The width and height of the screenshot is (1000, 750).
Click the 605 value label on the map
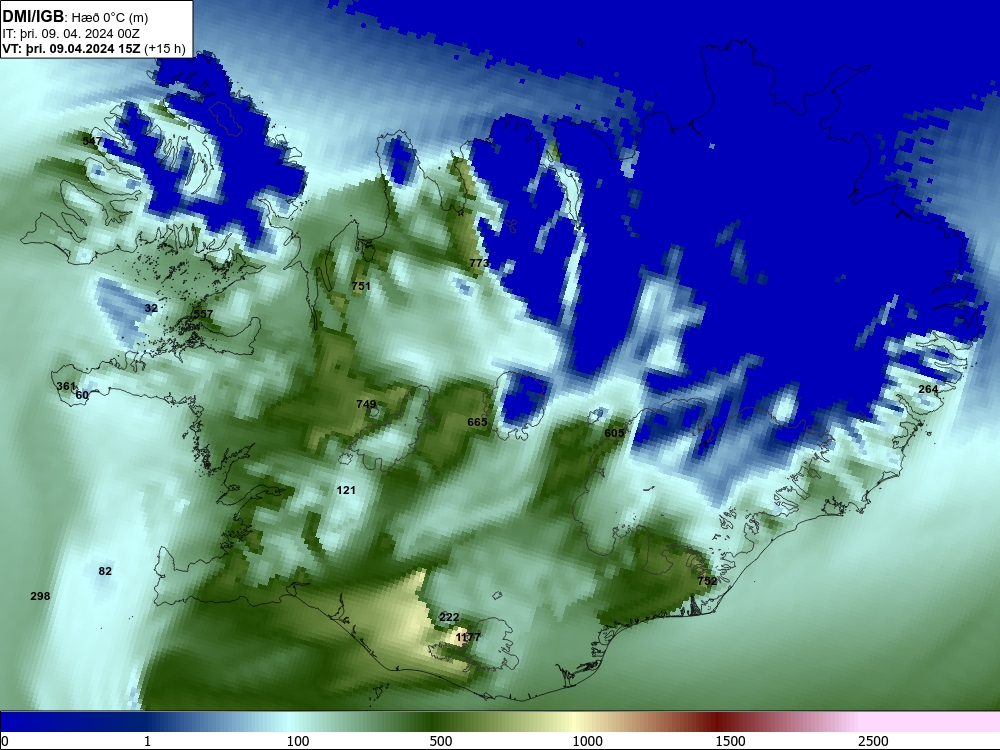coord(614,434)
